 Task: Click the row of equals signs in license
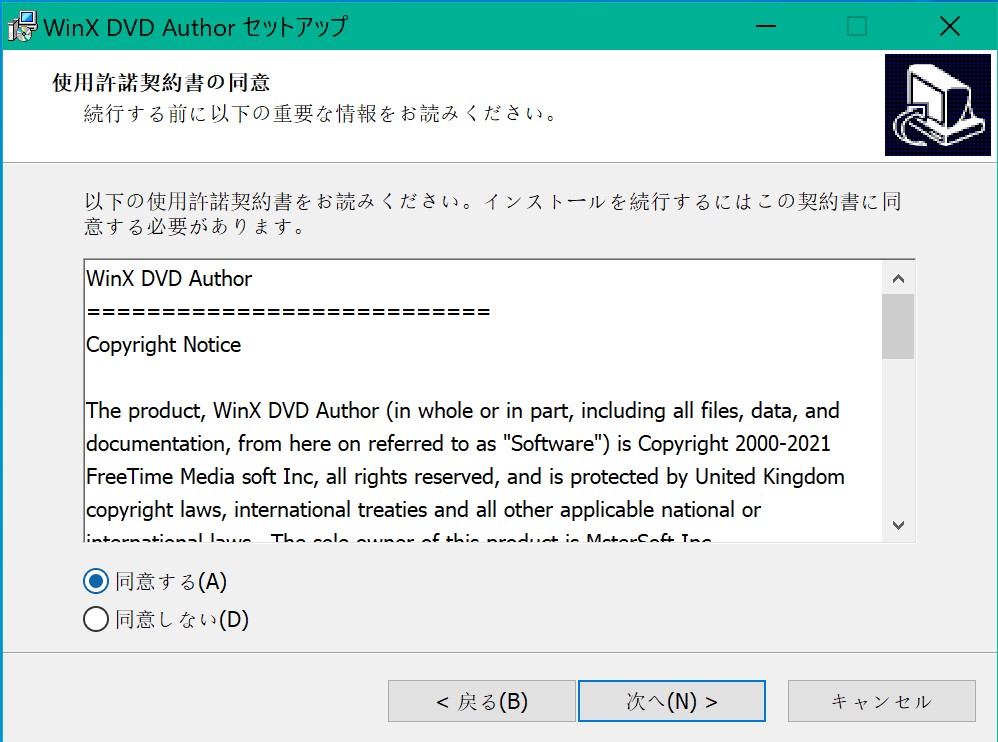[x=288, y=312]
